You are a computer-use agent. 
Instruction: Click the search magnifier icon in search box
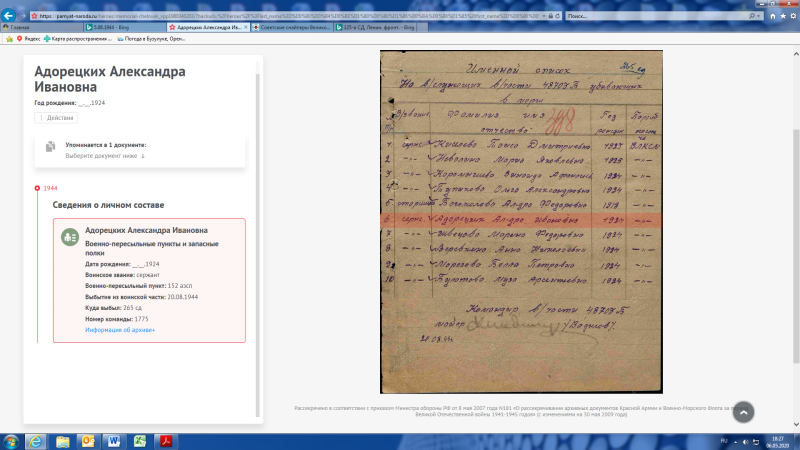tap(752, 16)
